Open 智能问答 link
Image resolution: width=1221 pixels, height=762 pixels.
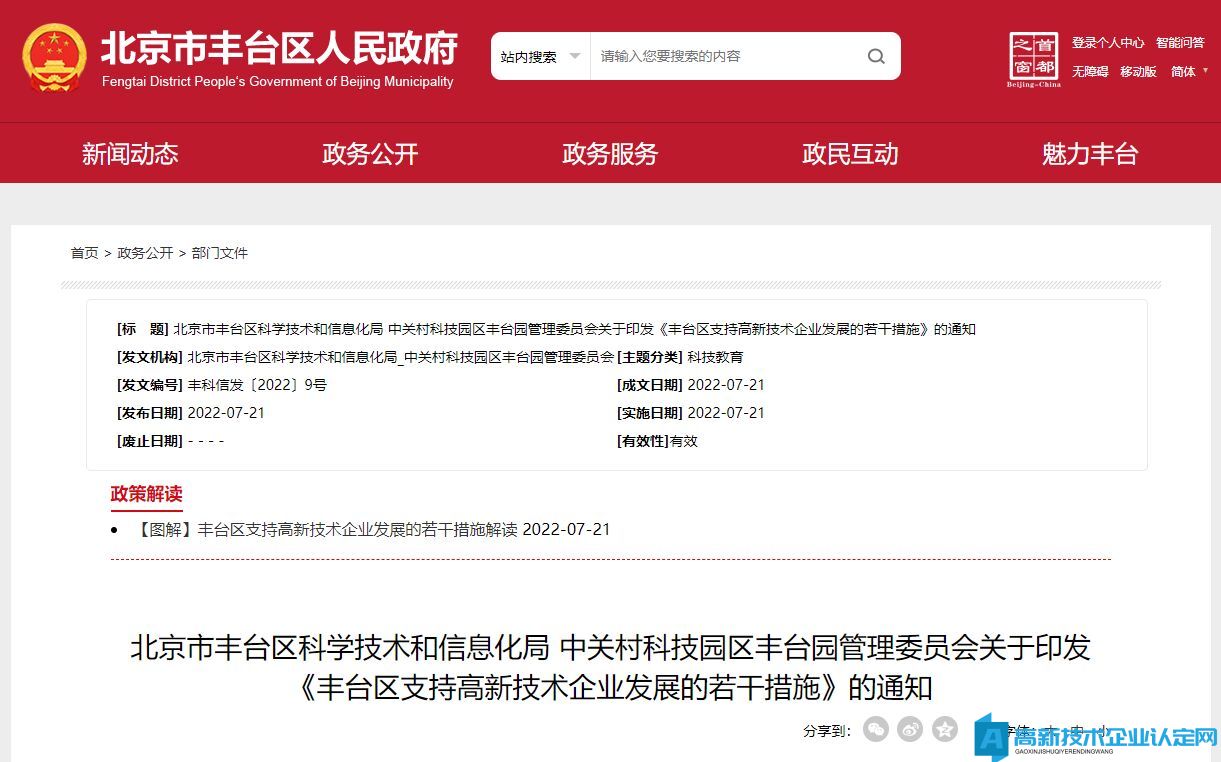click(1180, 43)
